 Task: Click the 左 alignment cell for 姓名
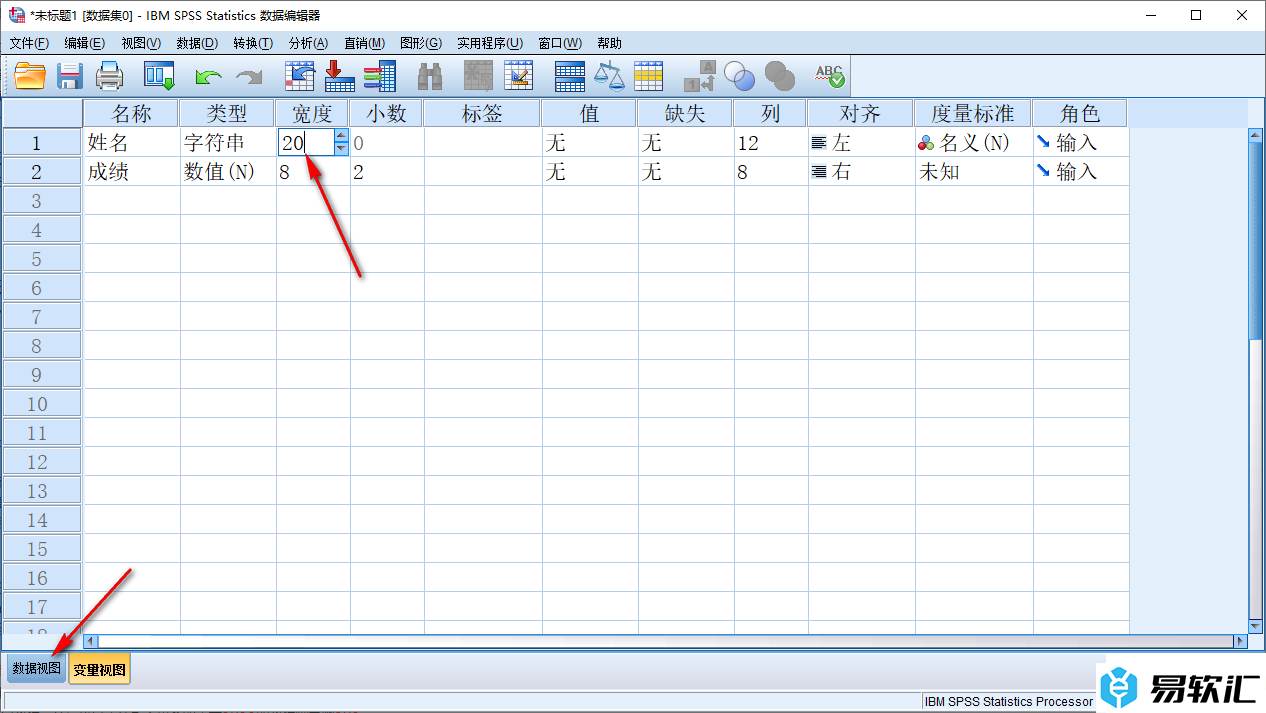coord(861,143)
